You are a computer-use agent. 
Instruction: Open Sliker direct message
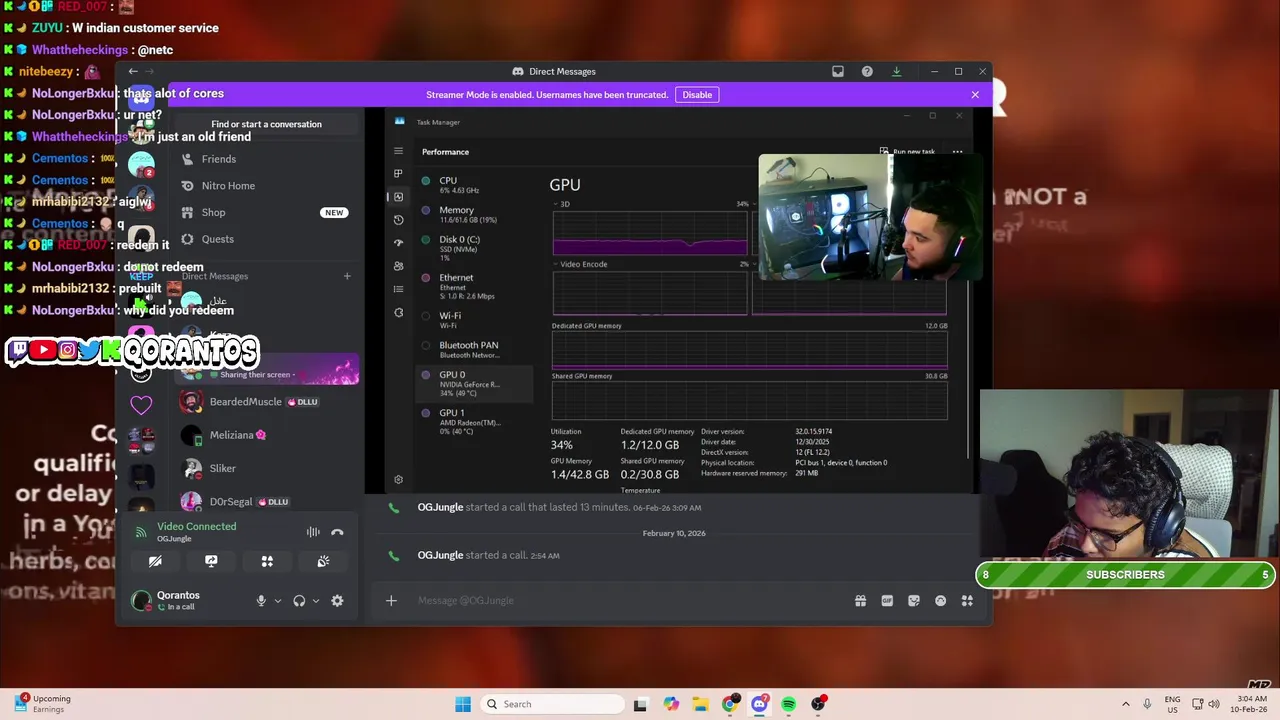pyautogui.click(x=266, y=468)
